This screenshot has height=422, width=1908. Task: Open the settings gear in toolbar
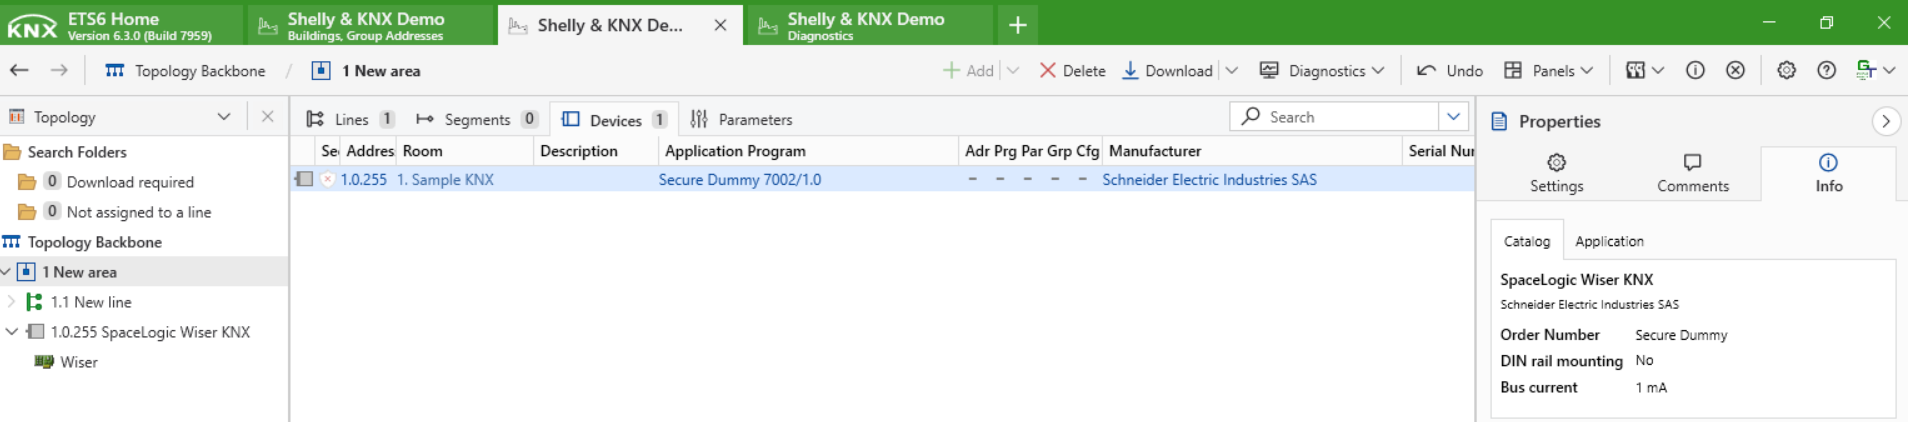coord(1786,70)
